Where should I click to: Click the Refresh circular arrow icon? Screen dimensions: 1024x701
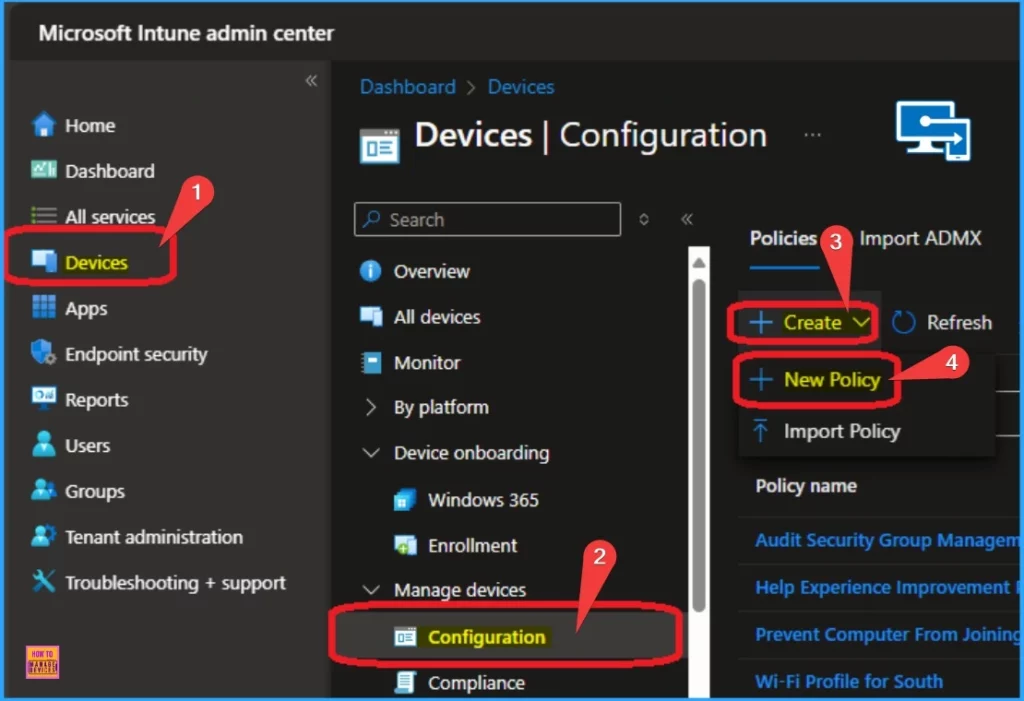point(904,322)
